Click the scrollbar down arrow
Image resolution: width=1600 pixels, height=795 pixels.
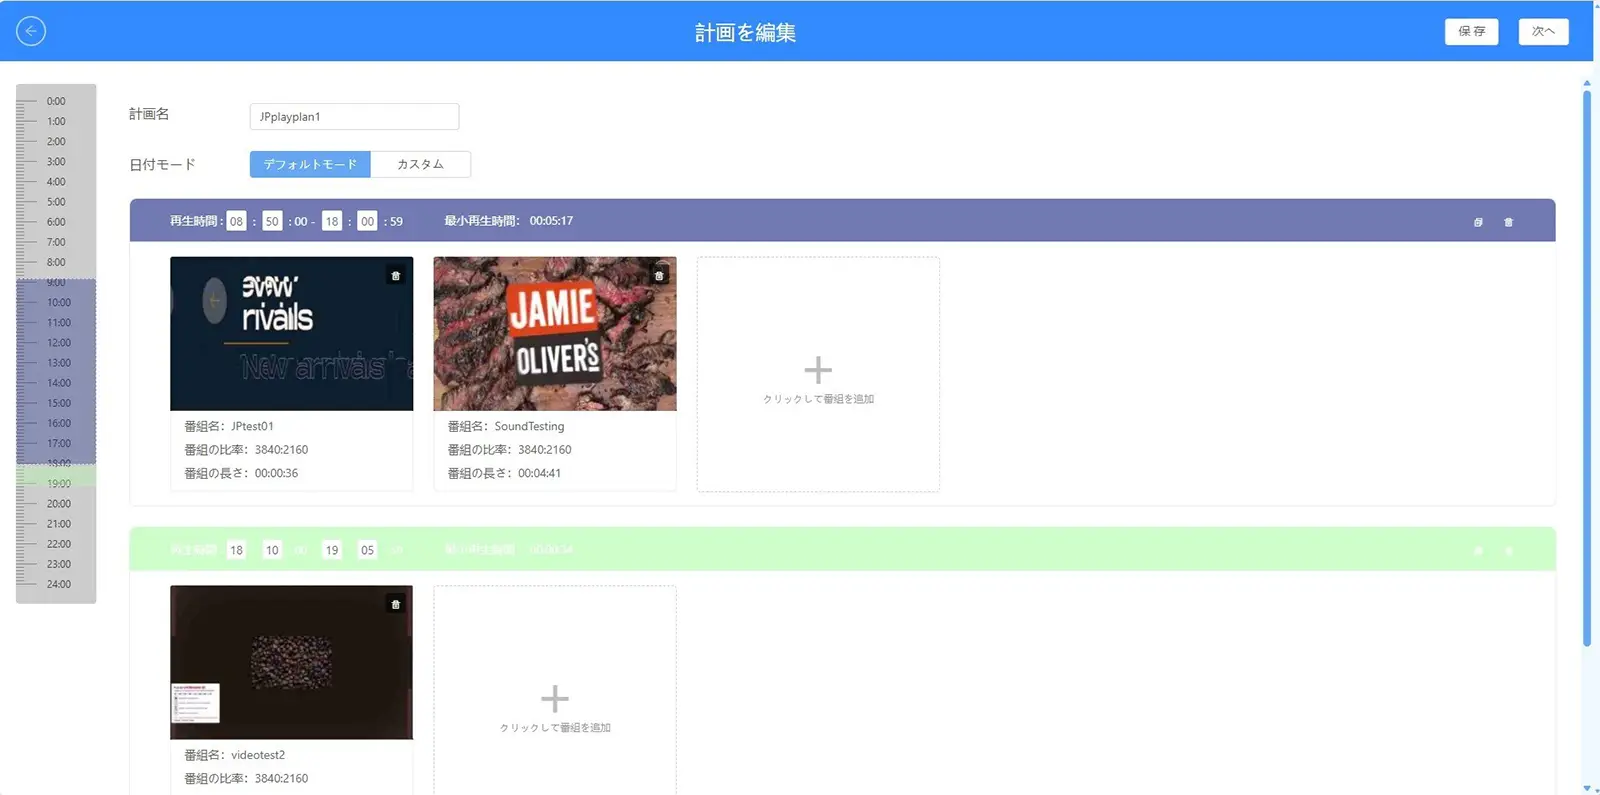tap(1586, 788)
